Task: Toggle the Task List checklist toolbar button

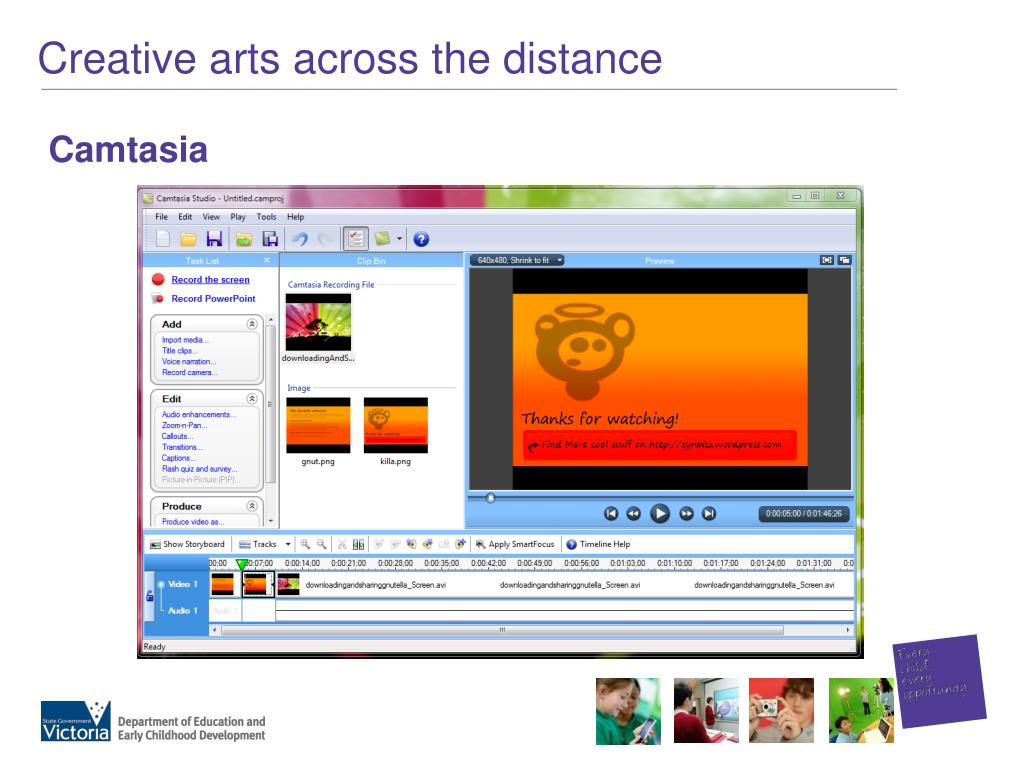Action: click(356, 239)
